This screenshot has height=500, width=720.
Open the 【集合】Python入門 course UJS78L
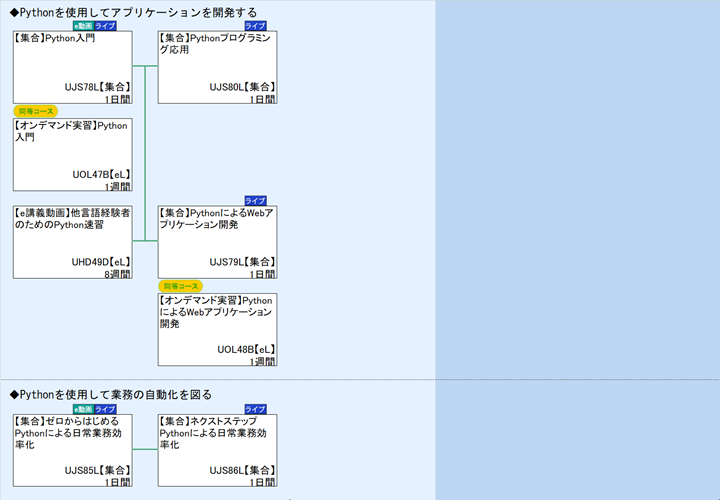coord(72,67)
